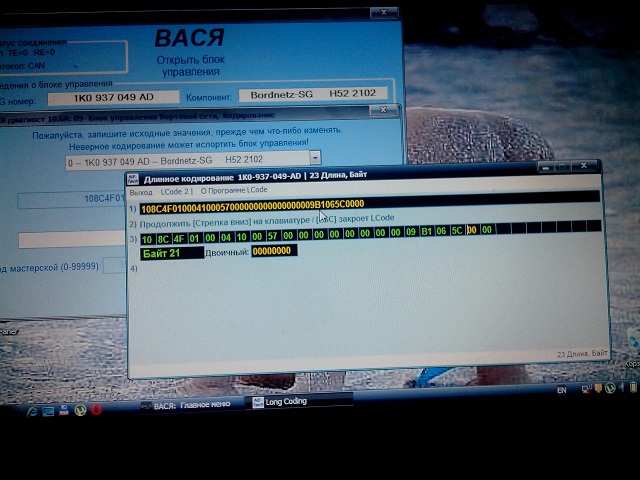The image size is (640, 480).
Task: Click the empty input field below the coding value
Action: pyautogui.click(x=72, y=239)
